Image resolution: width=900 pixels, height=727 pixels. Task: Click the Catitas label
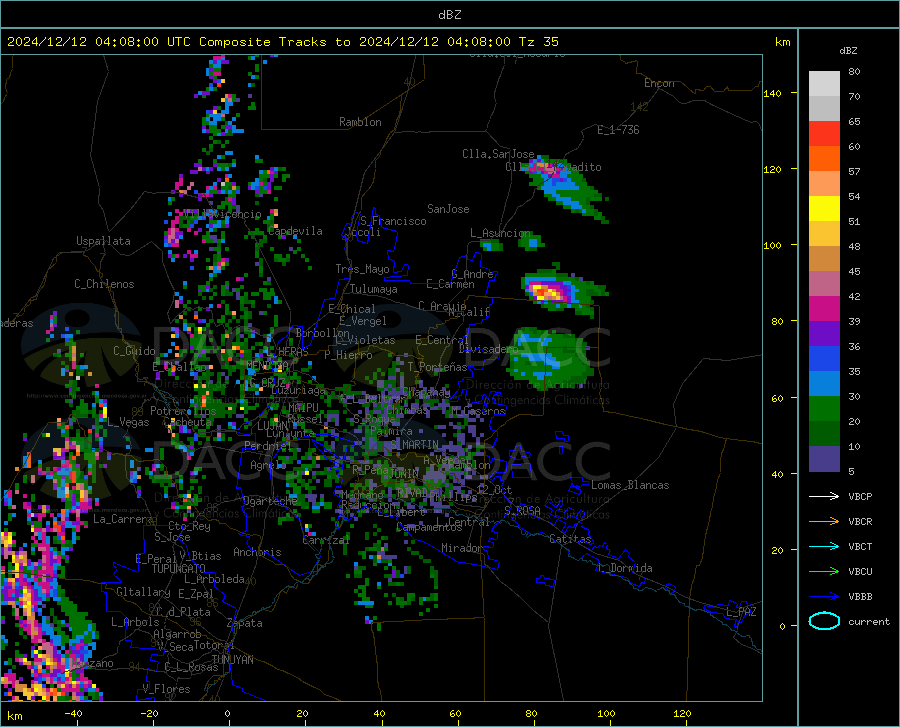pos(571,539)
